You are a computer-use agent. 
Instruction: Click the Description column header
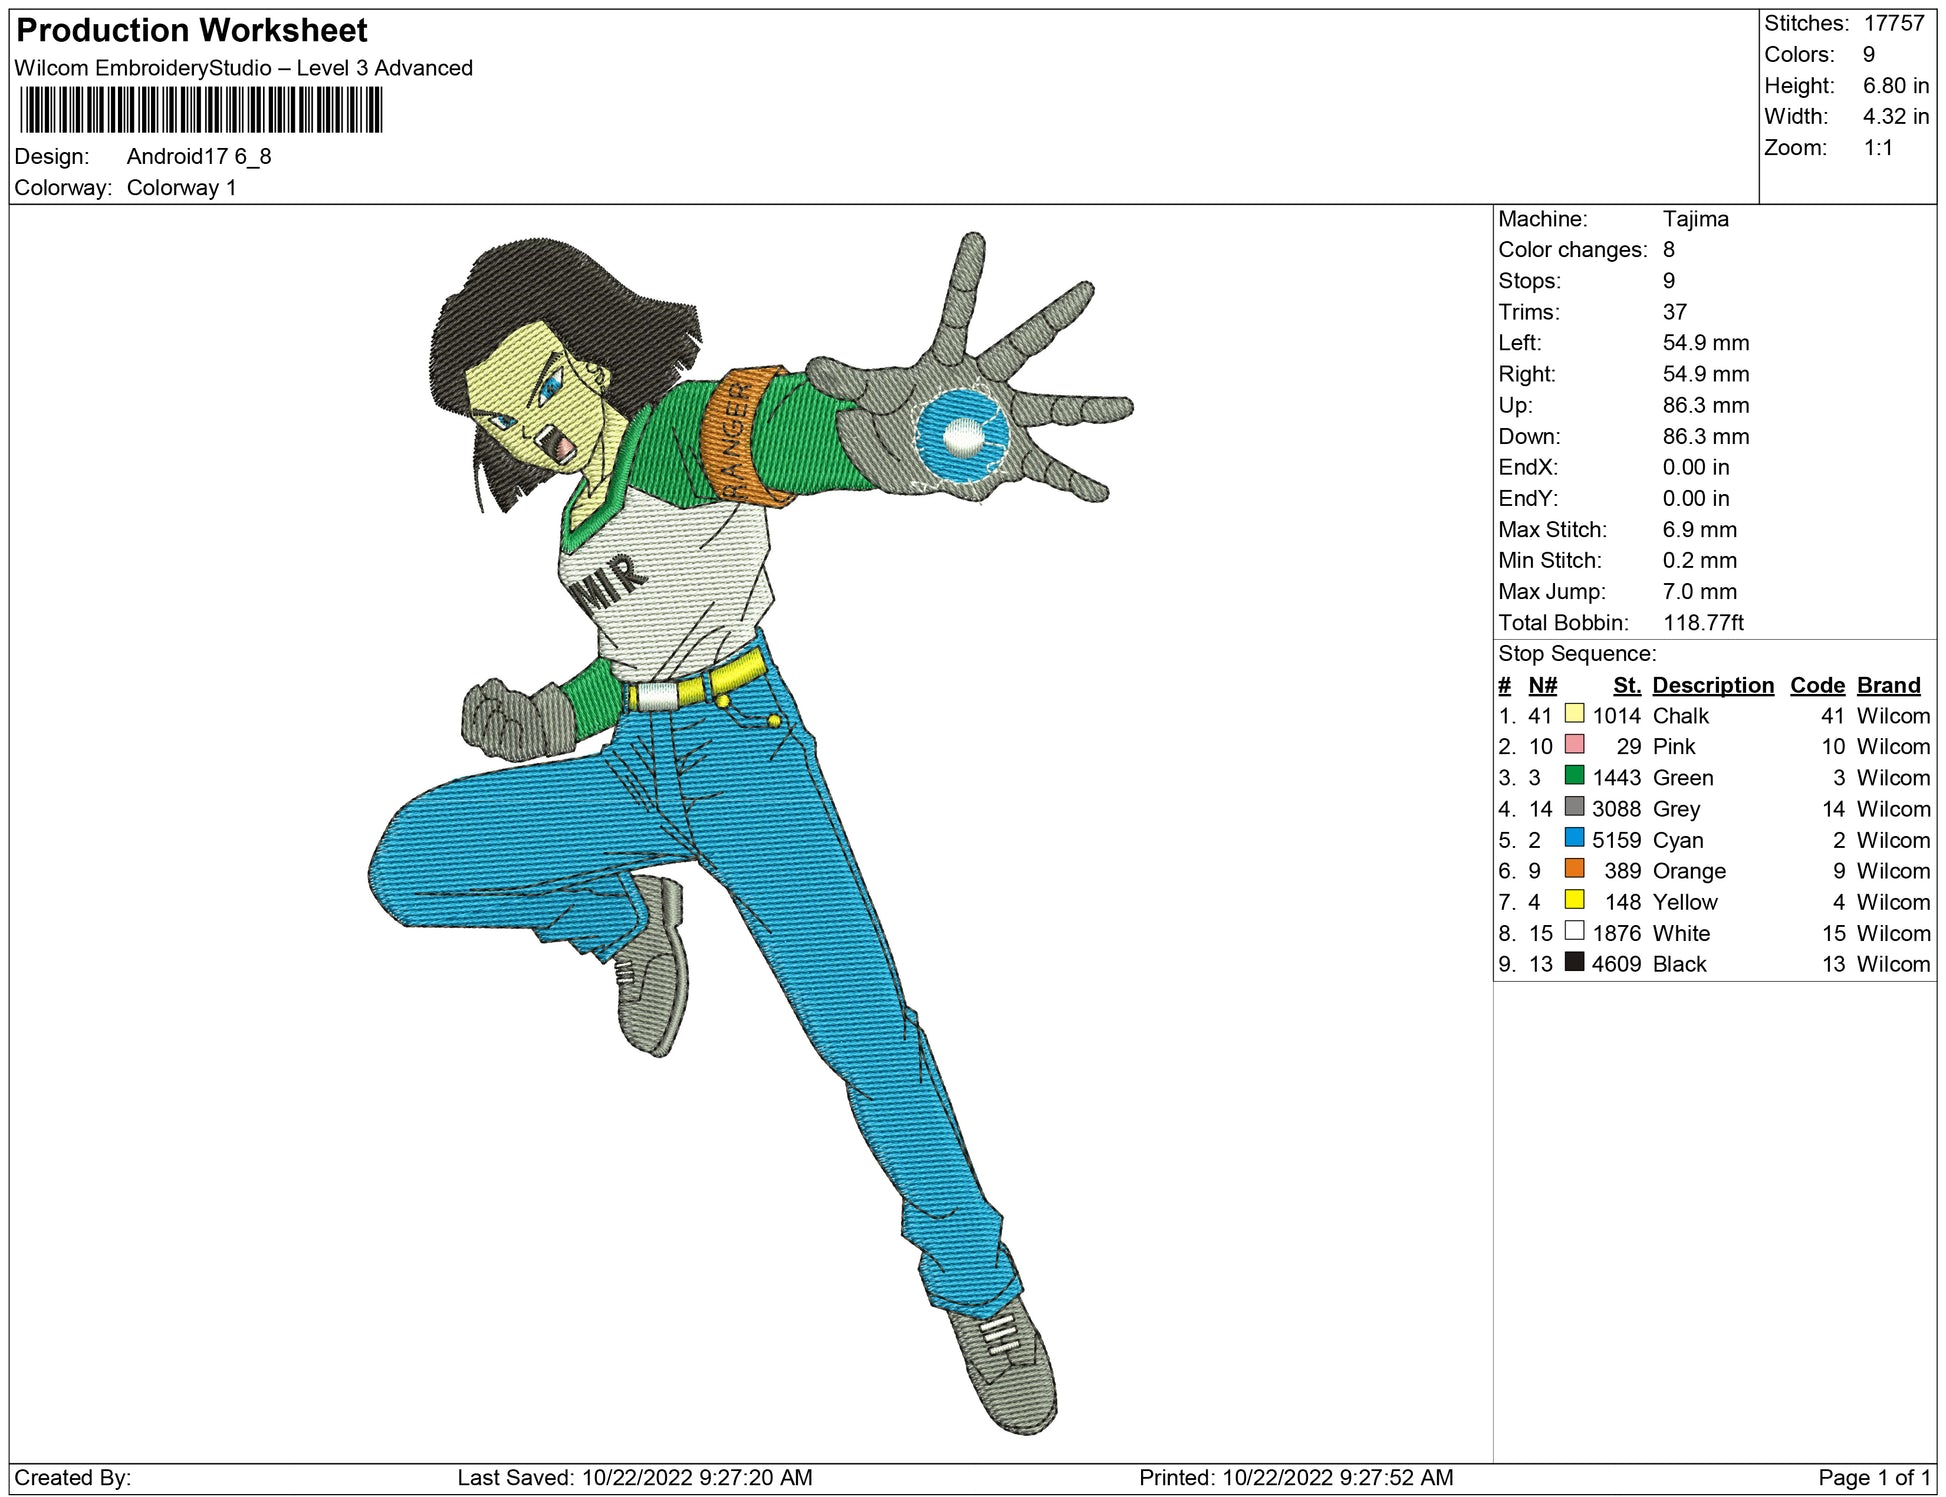[x=1713, y=685]
